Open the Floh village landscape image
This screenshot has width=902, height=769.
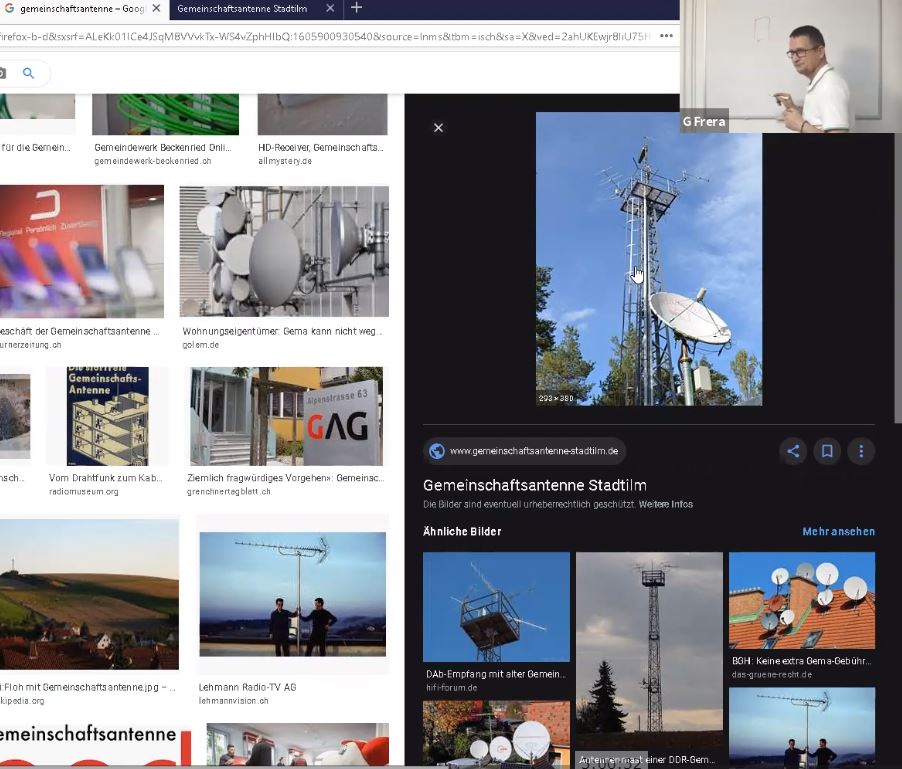click(x=89, y=594)
